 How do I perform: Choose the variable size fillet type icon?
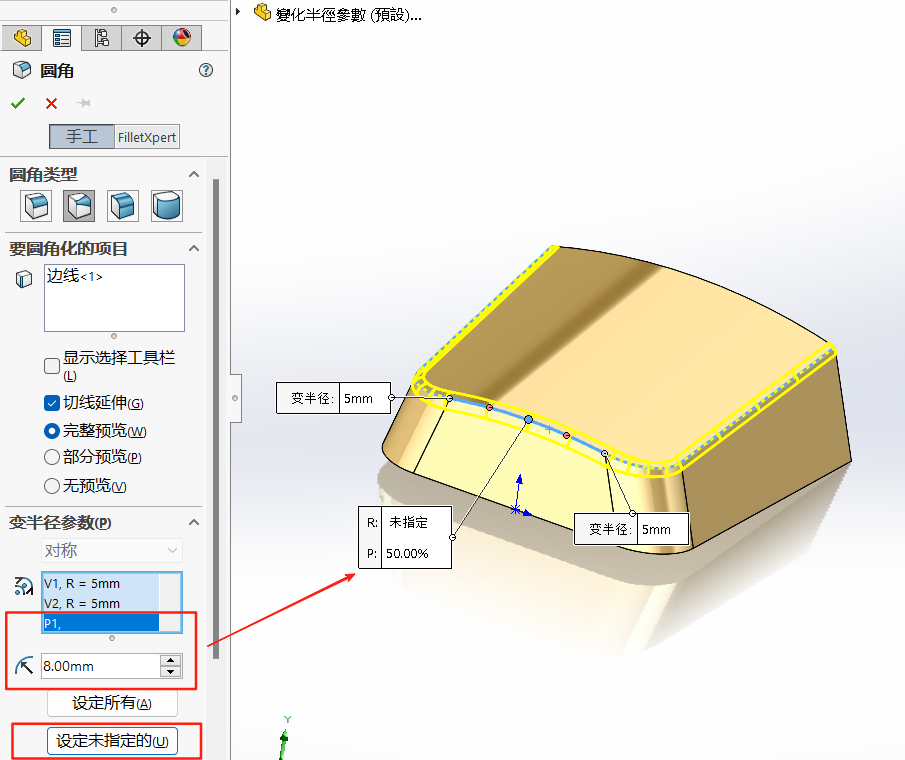79,206
